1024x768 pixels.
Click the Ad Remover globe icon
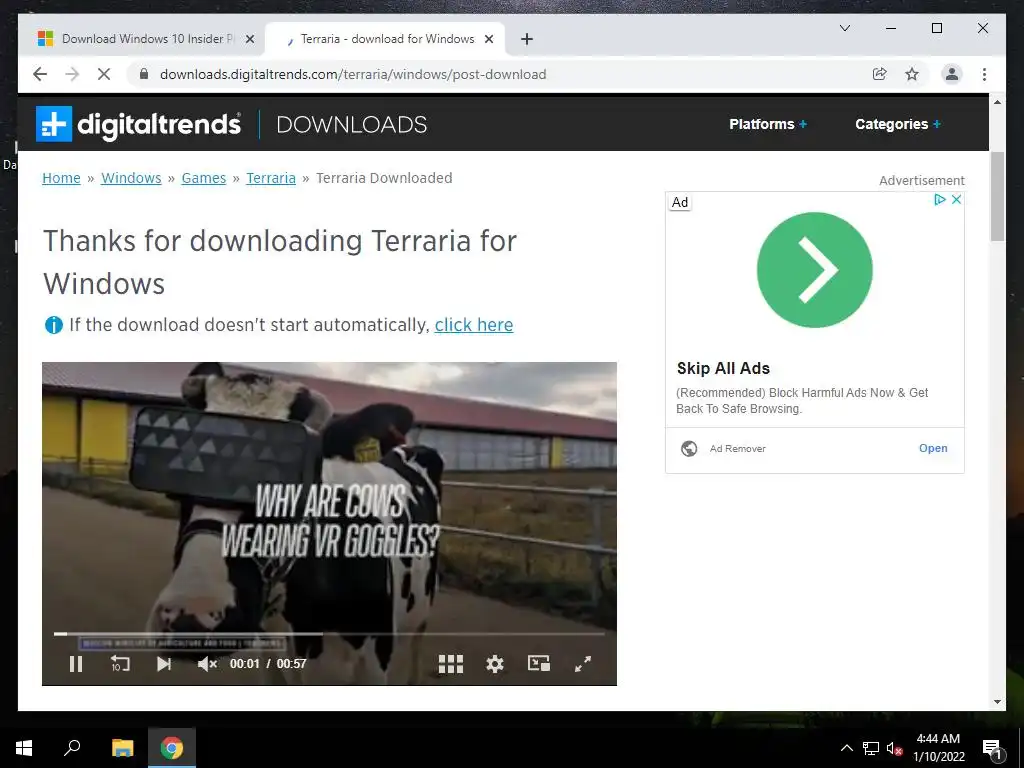(689, 449)
